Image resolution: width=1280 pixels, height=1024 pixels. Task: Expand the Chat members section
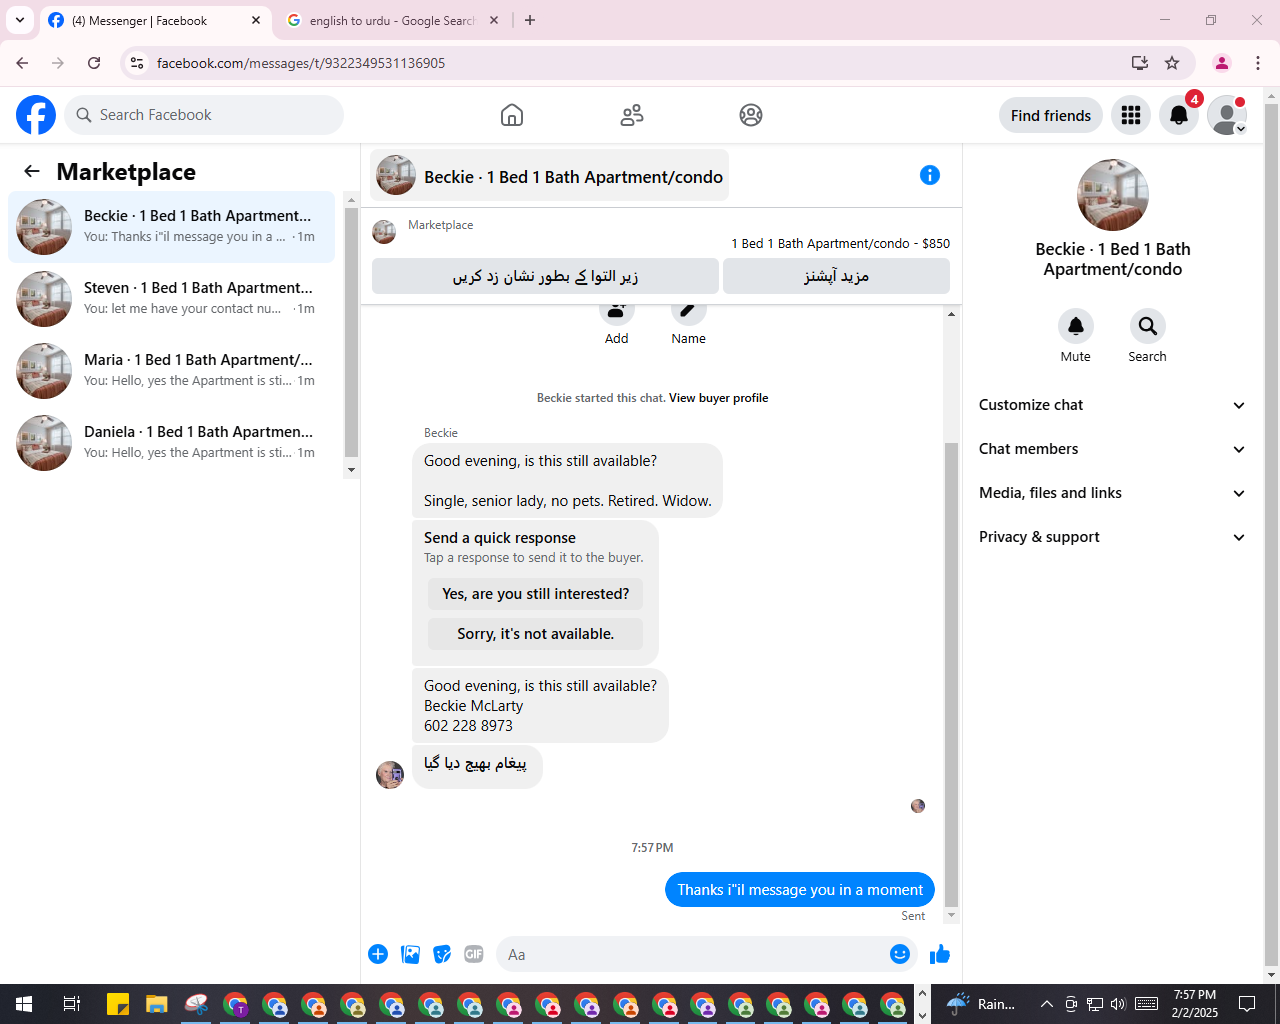click(x=1112, y=449)
